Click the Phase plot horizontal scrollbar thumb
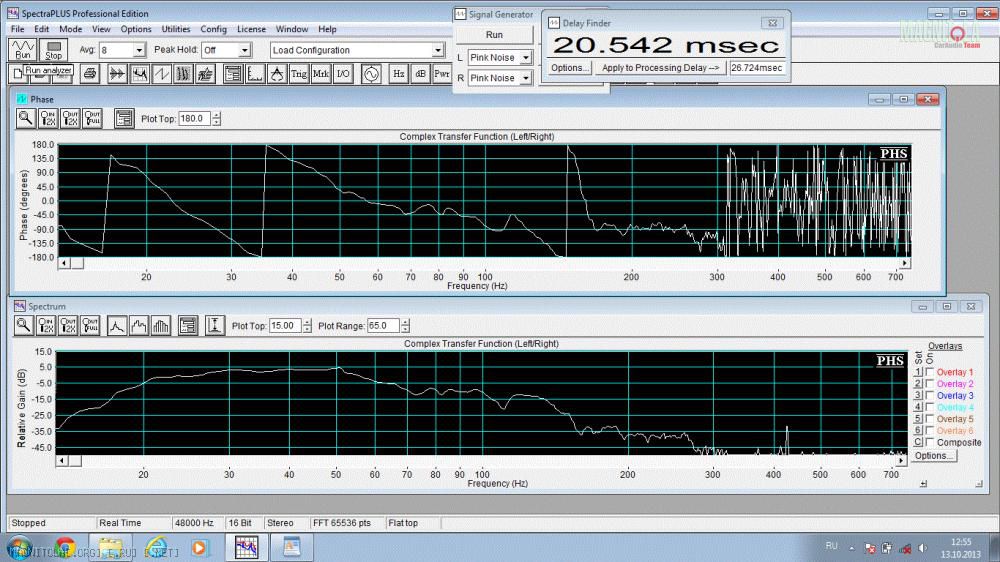 [x=77, y=263]
